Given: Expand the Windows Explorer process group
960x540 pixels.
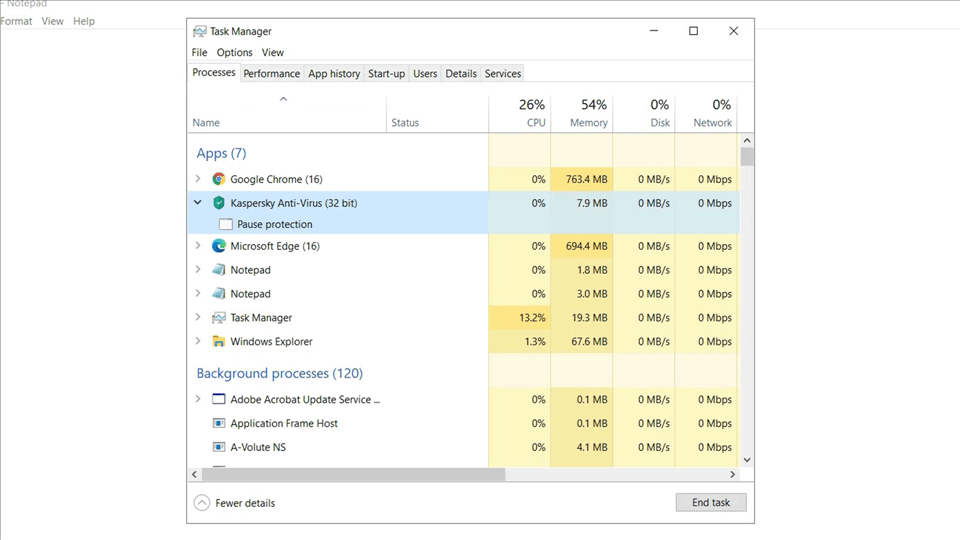Looking at the screenshot, I should click(x=198, y=342).
